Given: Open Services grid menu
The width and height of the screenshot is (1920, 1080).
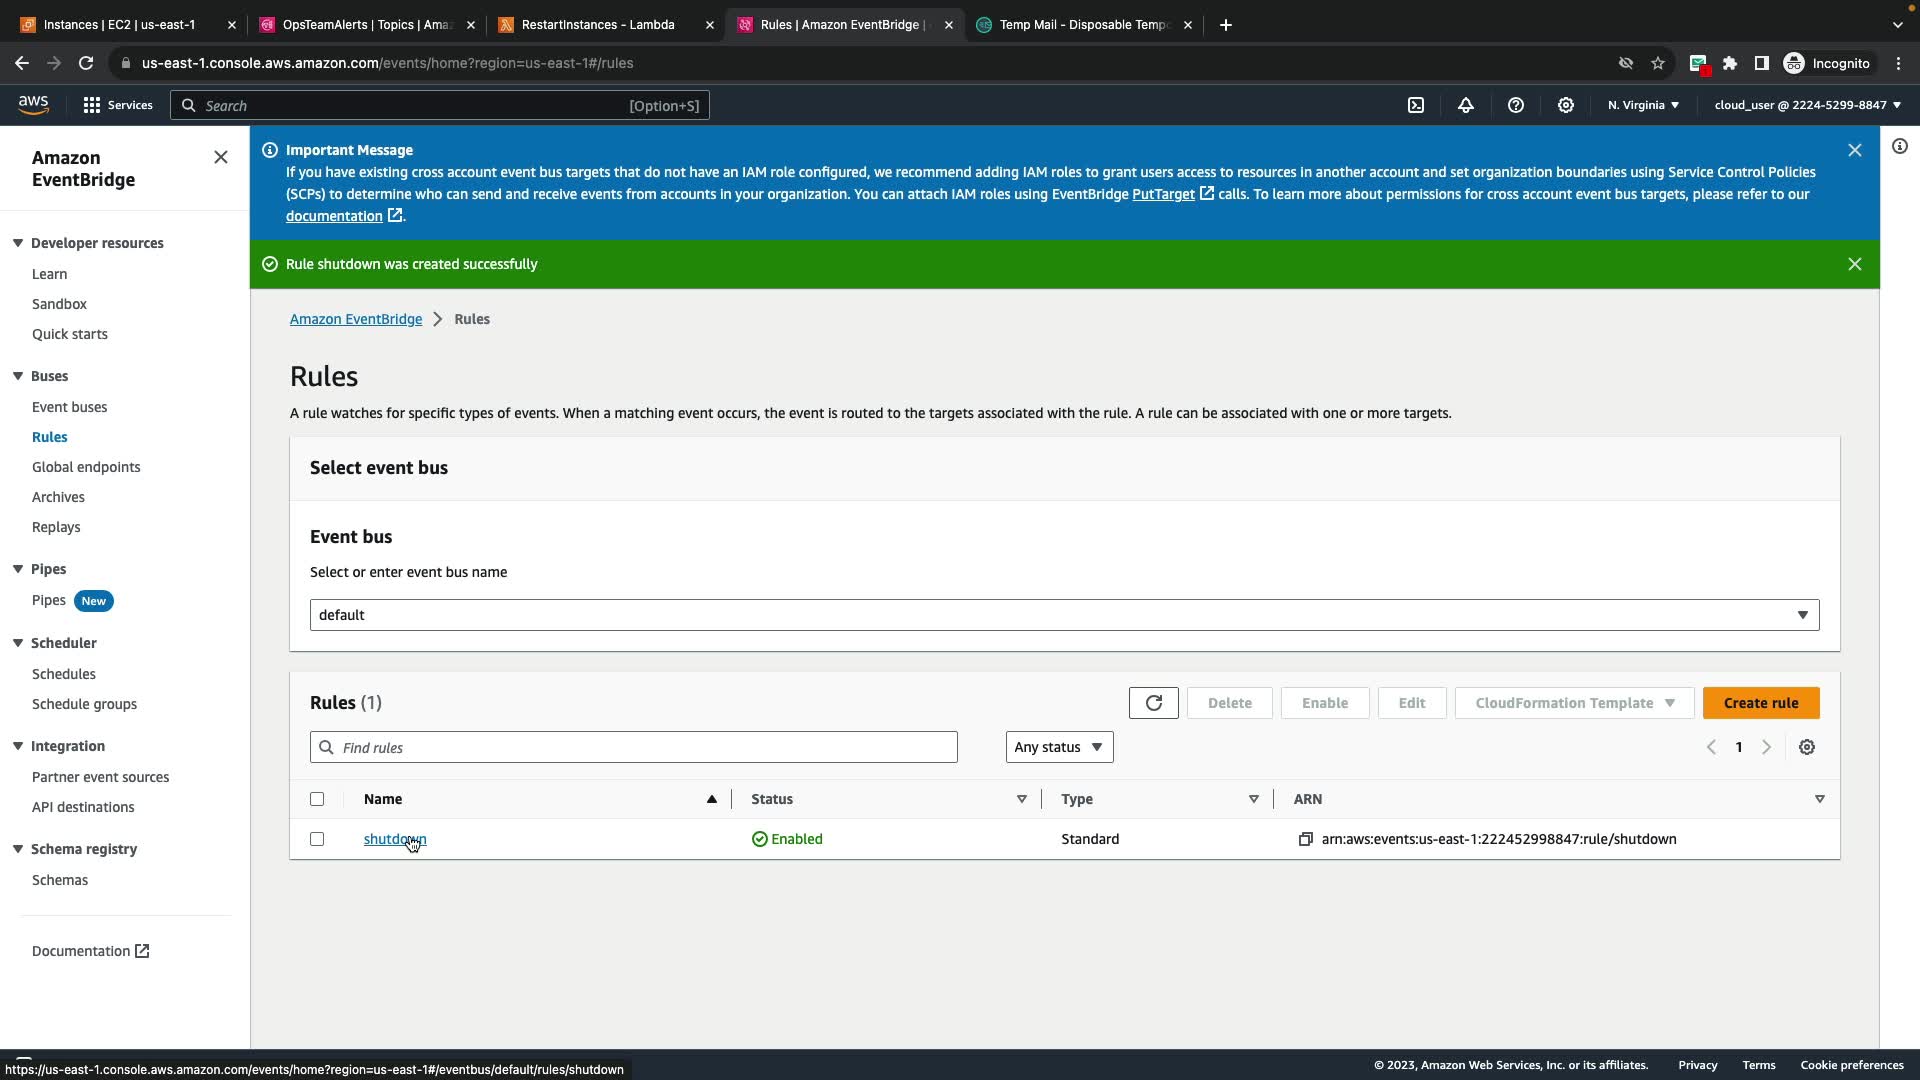Looking at the screenshot, I should click(x=92, y=105).
